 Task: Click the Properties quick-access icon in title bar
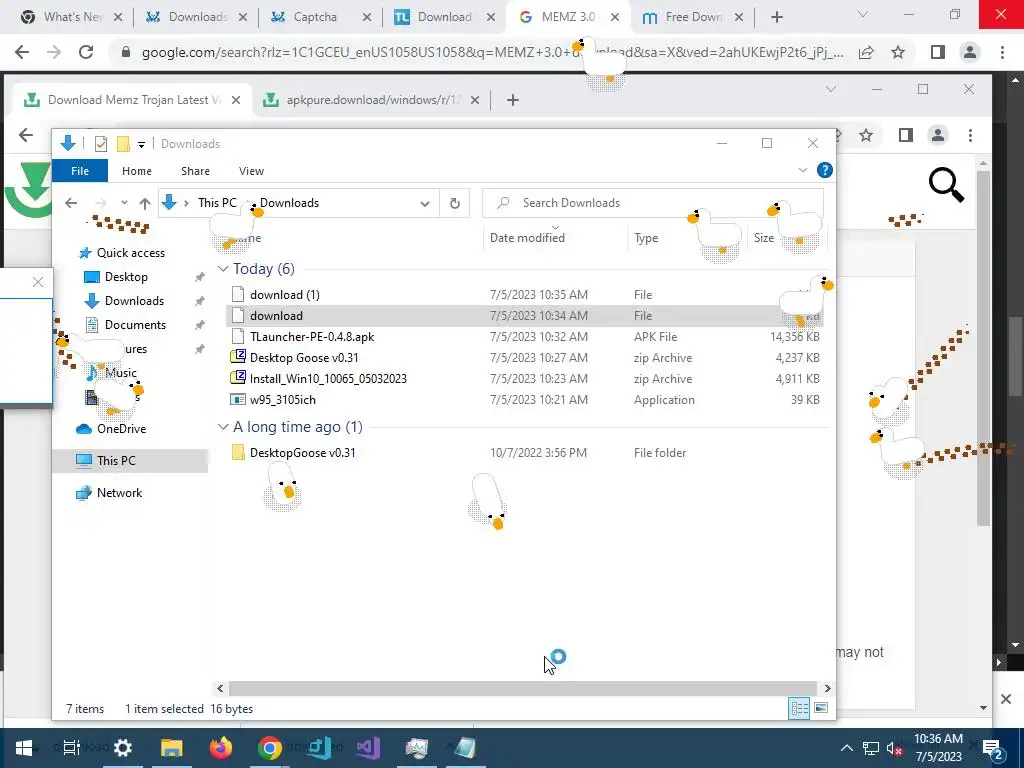pyautogui.click(x=101, y=144)
